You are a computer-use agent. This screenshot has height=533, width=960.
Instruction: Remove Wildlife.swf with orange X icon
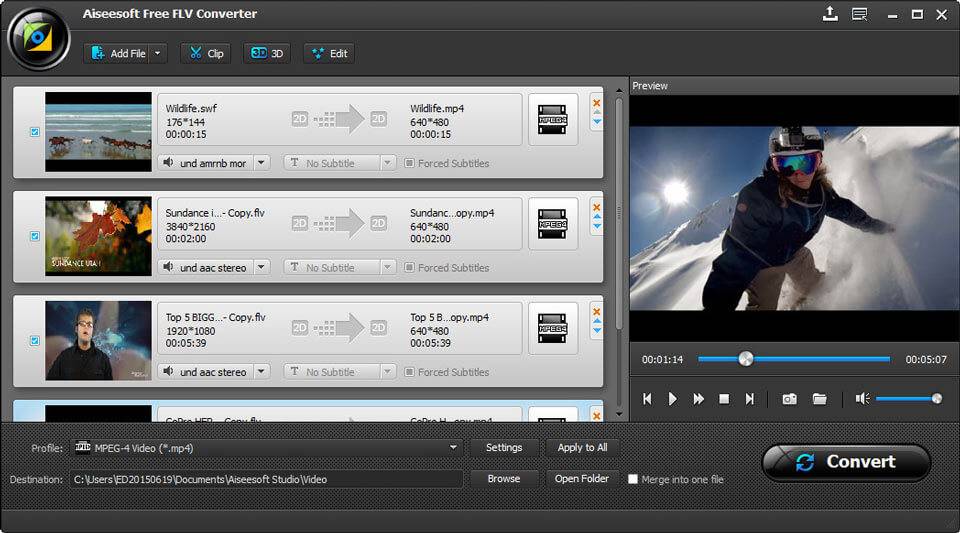point(596,103)
